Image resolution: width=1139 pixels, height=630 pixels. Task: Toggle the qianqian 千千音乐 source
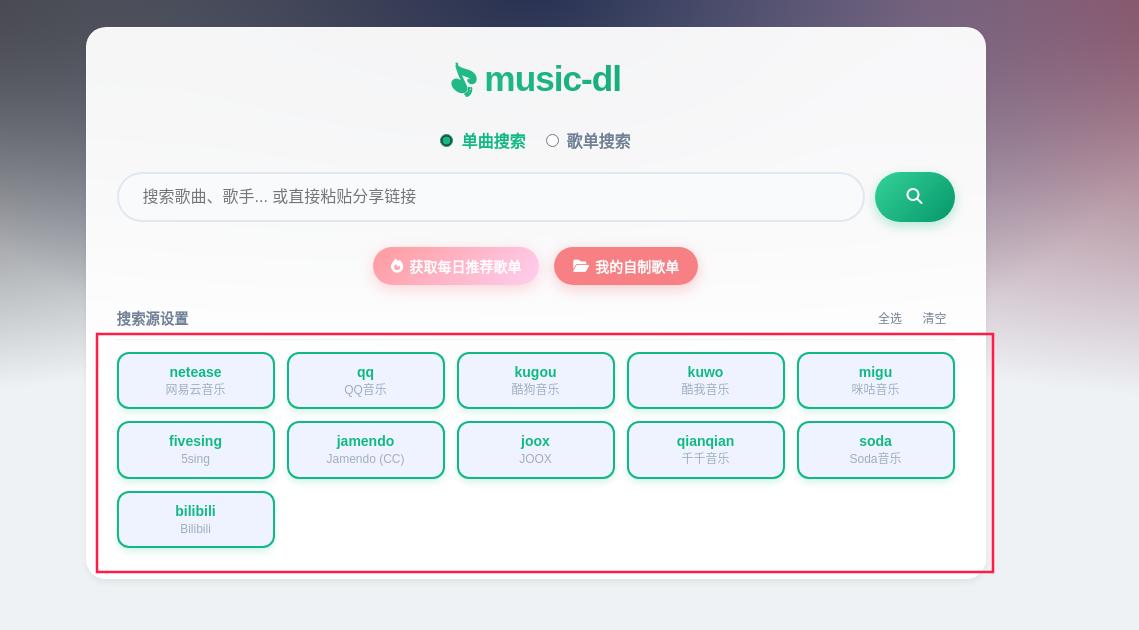706,450
